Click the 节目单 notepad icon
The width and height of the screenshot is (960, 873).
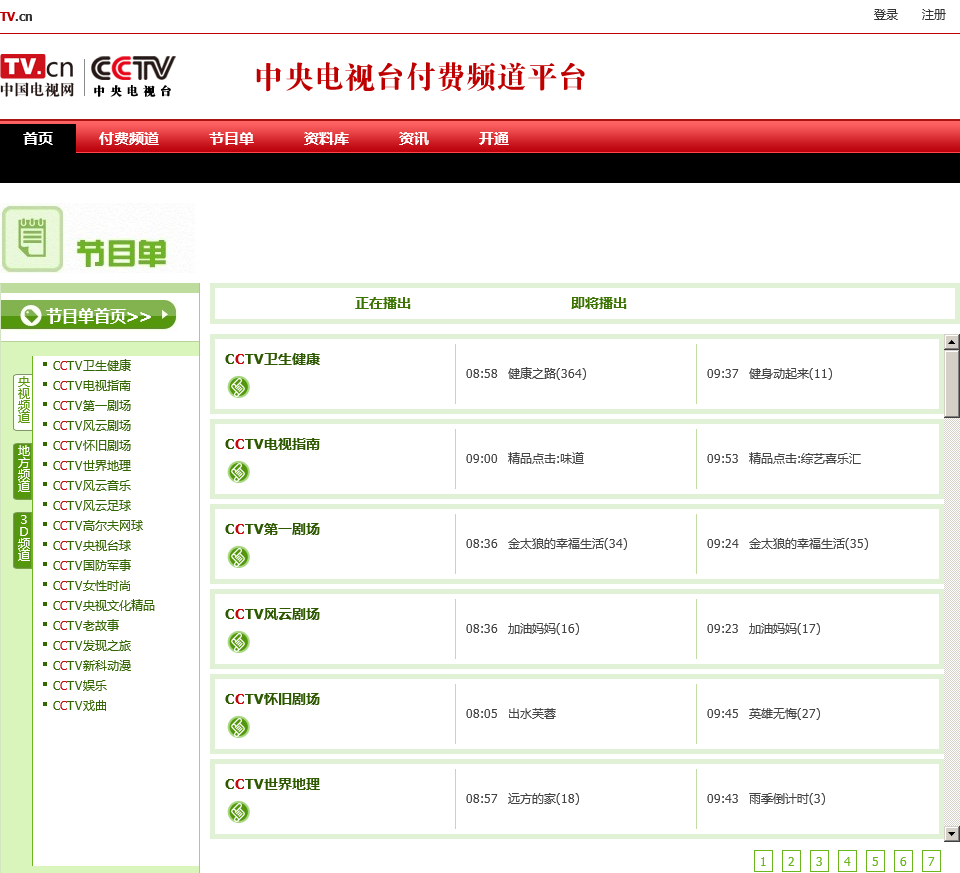(x=32, y=239)
